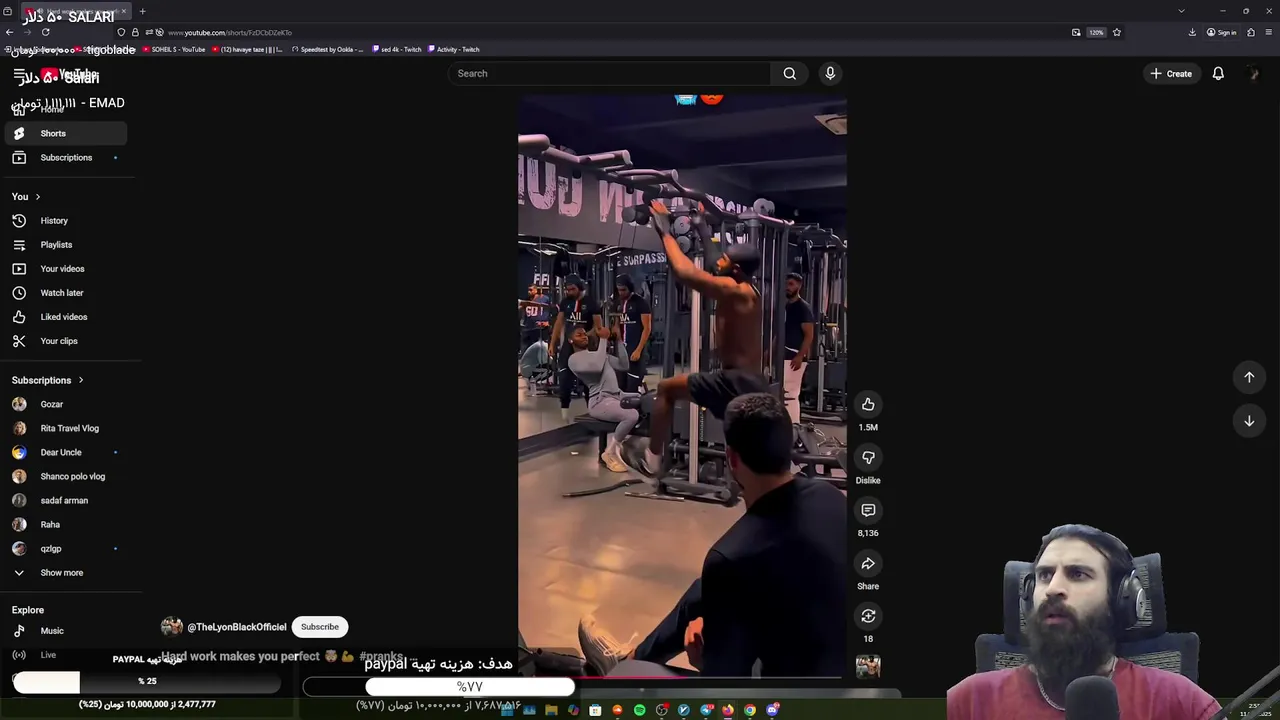The height and width of the screenshot is (720, 1280).
Task: Open the Rita Travel Vlog subscription
Action: click(66, 428)
